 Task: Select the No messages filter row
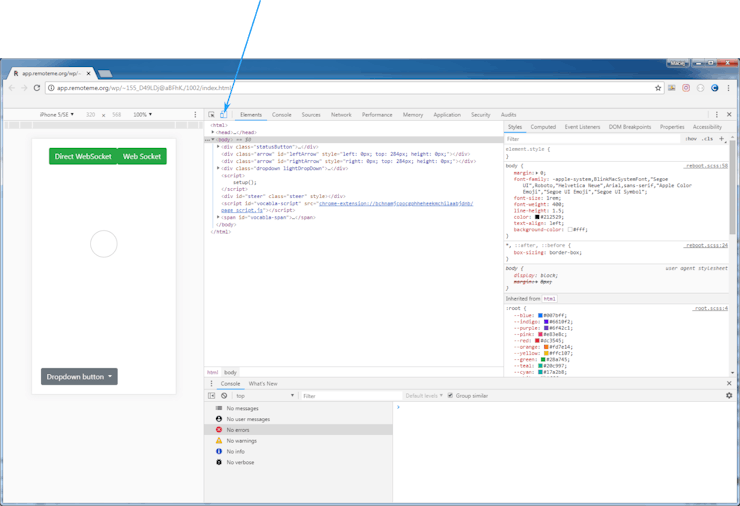[x=298, y=408]
